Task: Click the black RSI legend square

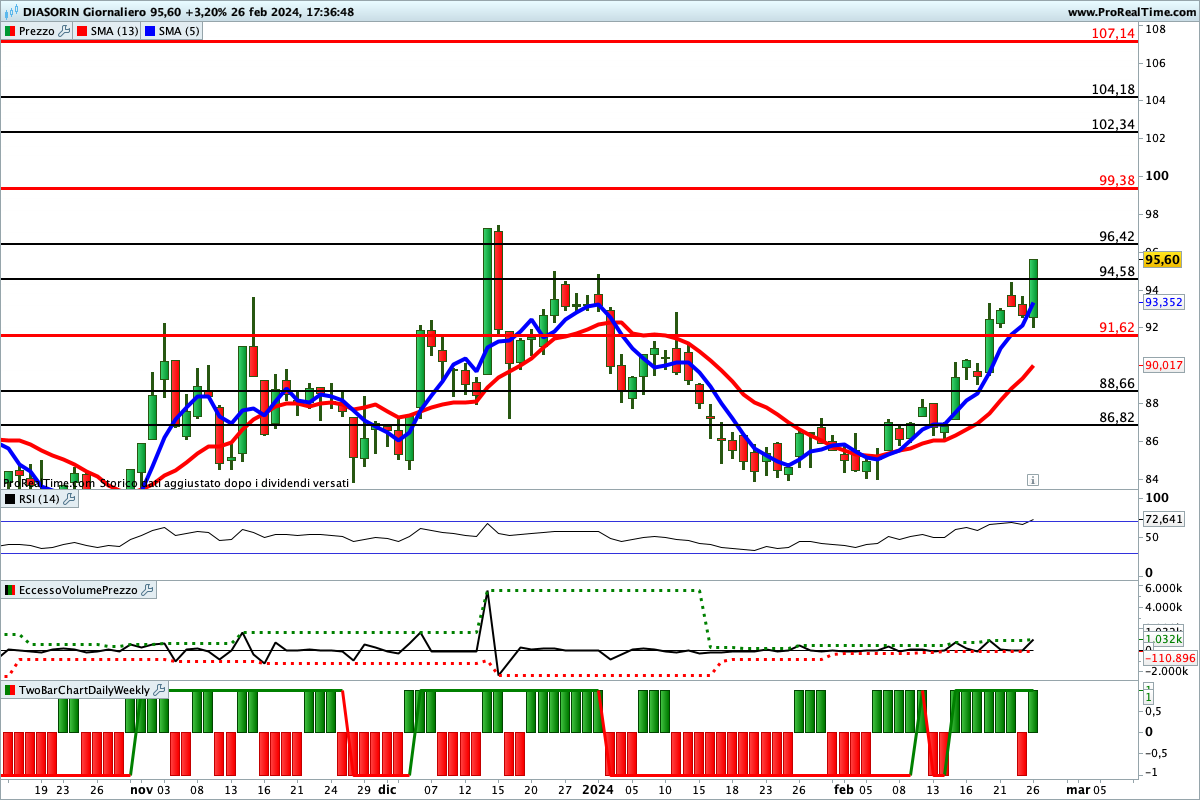Action: pos(10,499)
